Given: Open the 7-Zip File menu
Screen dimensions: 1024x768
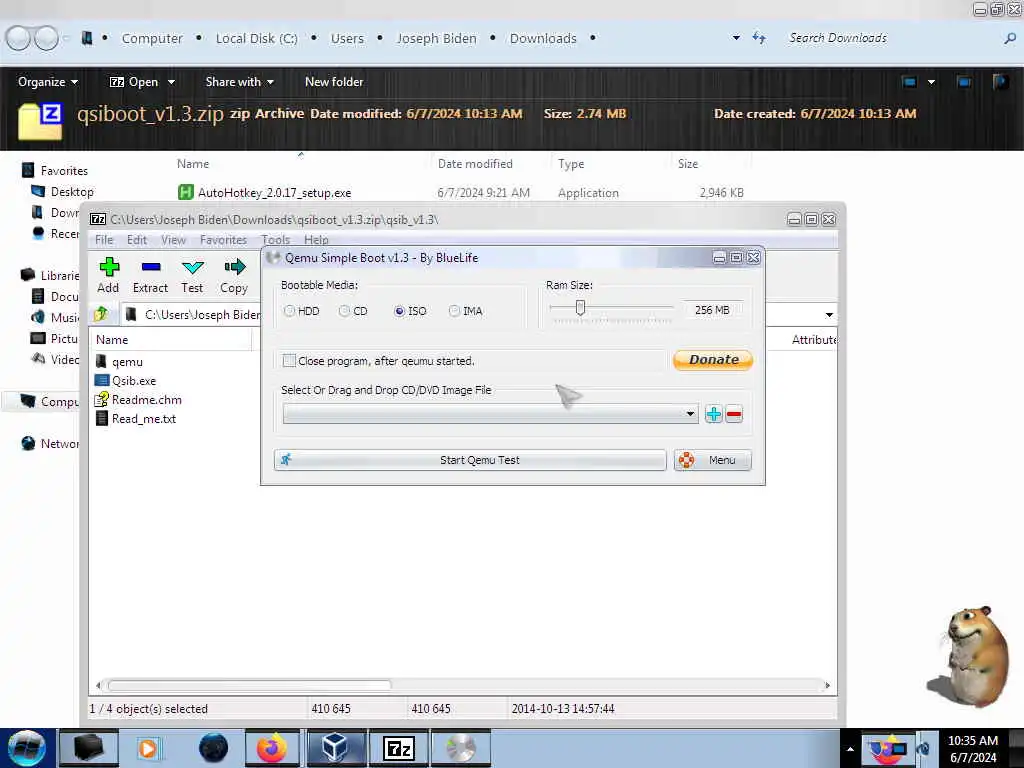Looking at the screenshot, I should click(104, 240).
